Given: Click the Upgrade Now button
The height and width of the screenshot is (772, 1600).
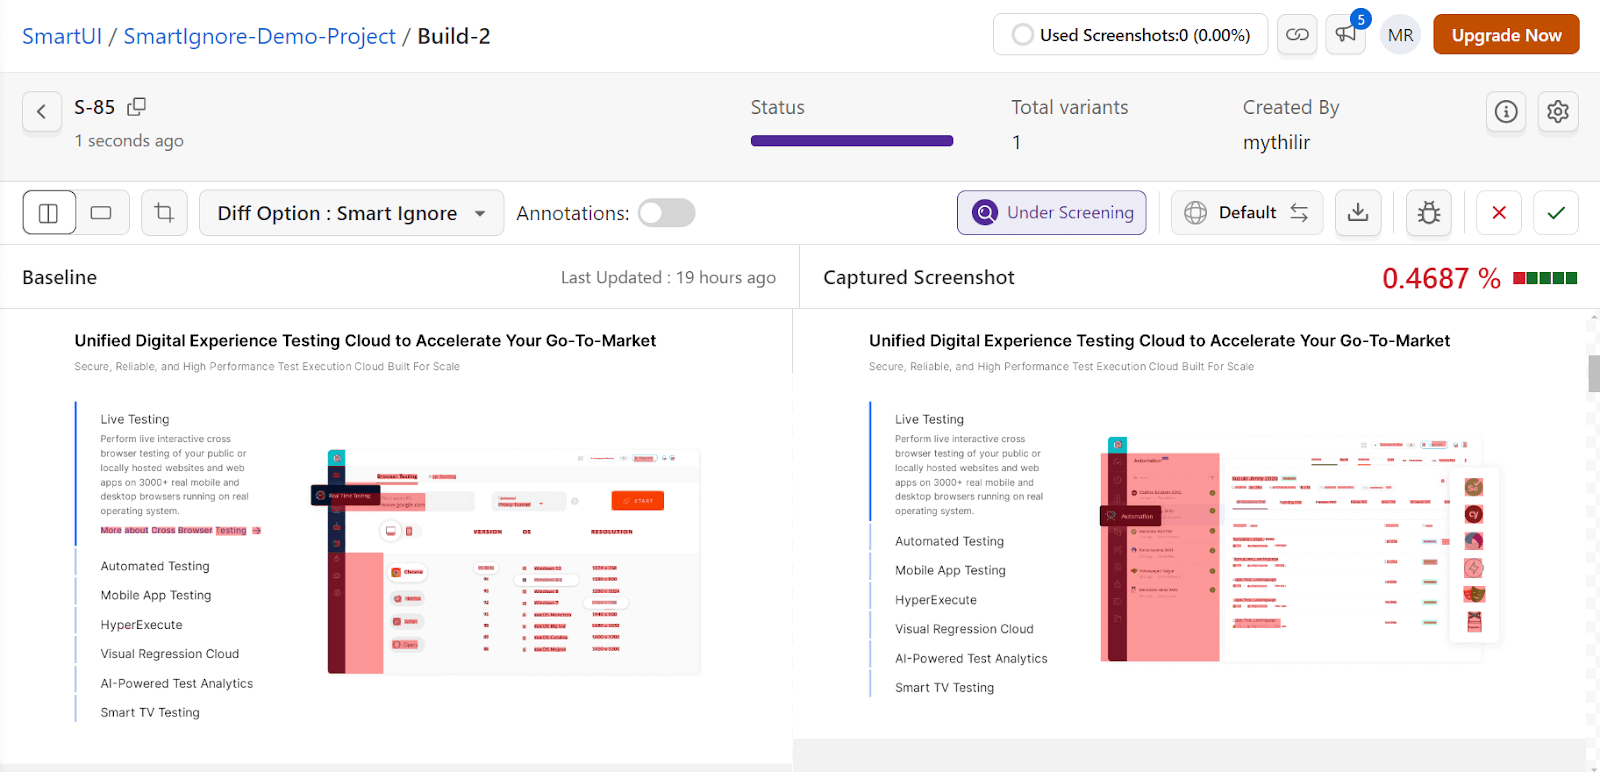Looking at the screenshot, I should (x=1506, y=35).
